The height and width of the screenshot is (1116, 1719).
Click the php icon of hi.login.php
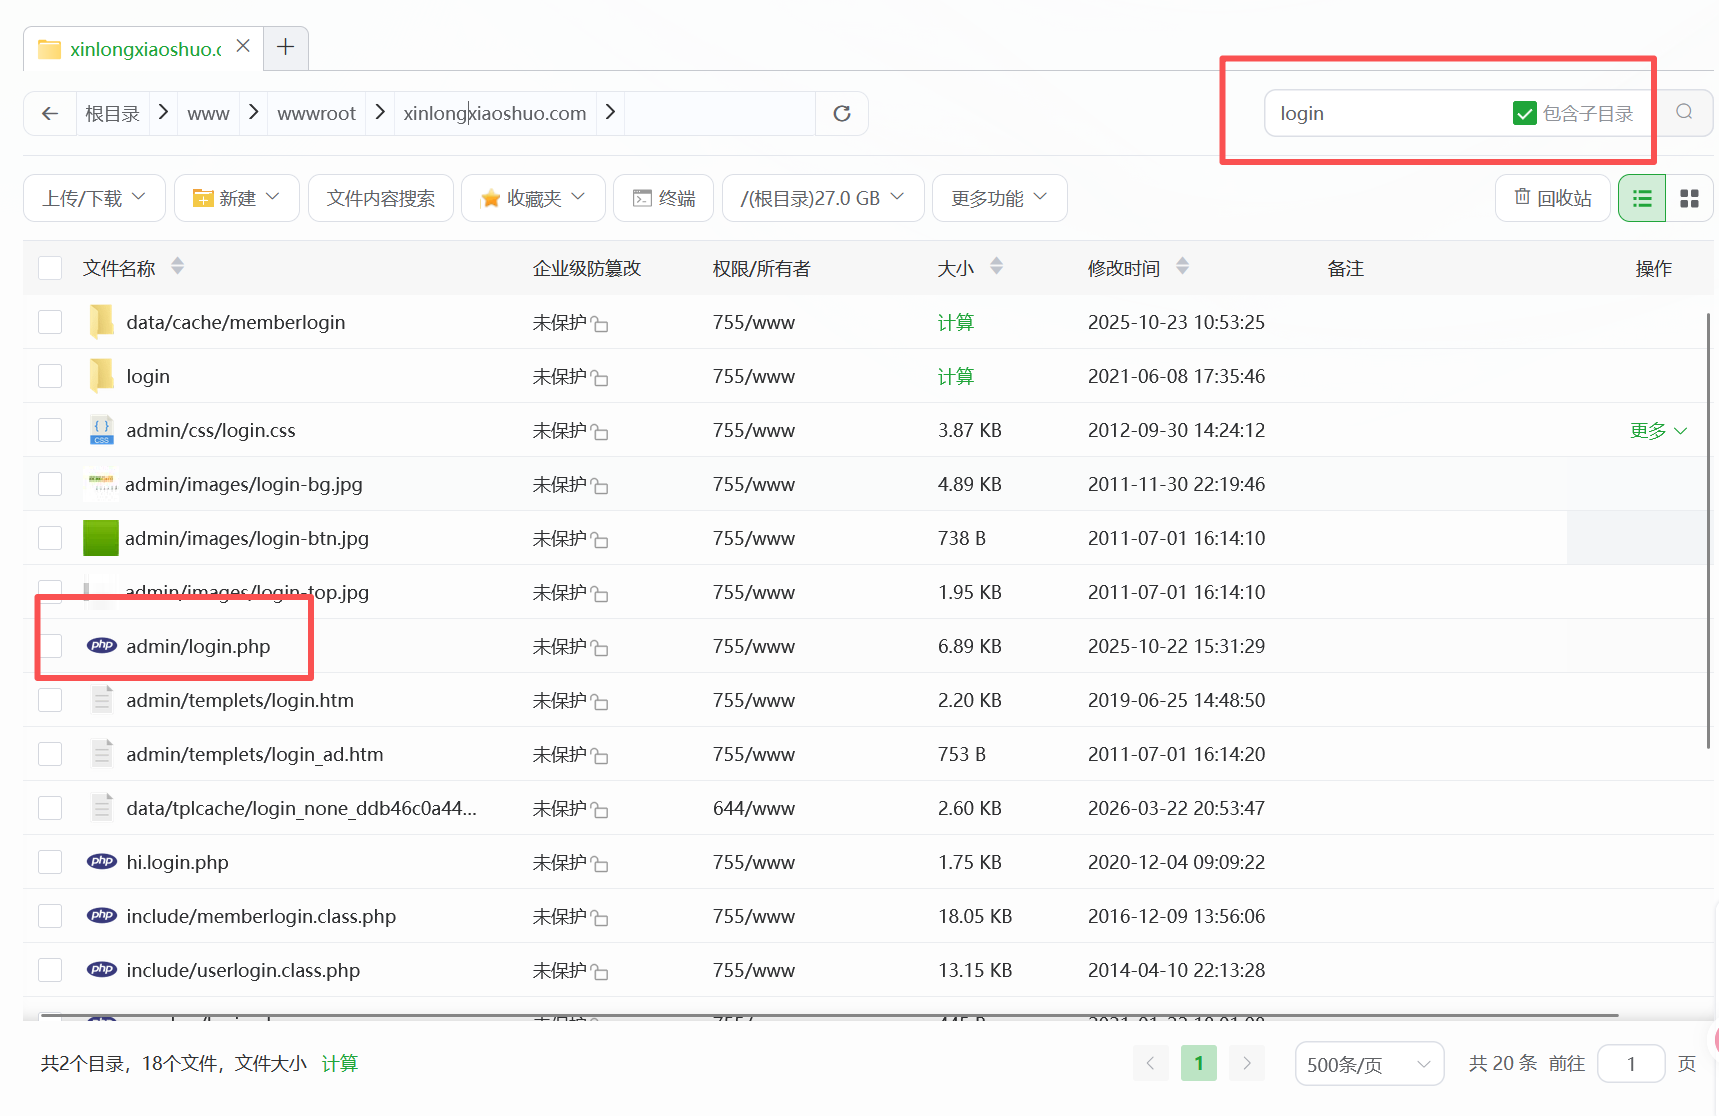coord(102,861)
